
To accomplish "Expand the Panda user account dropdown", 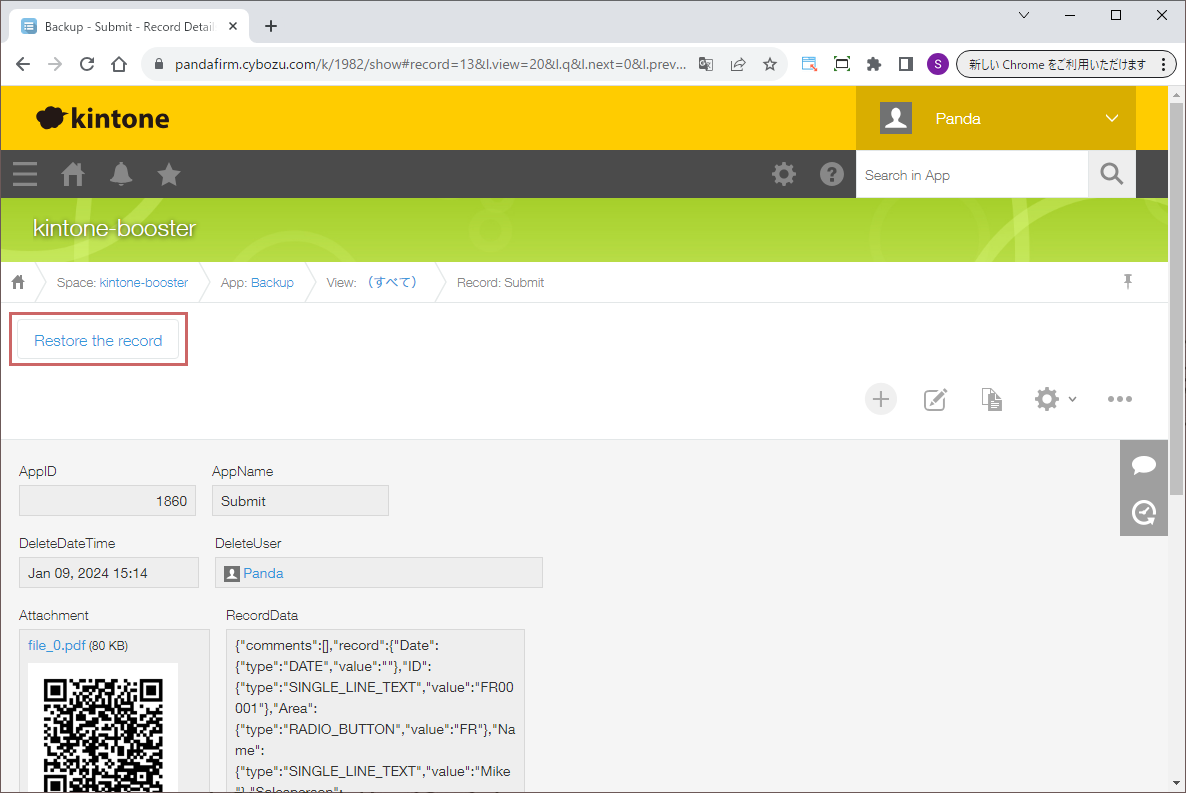I will click(1112, 119).
